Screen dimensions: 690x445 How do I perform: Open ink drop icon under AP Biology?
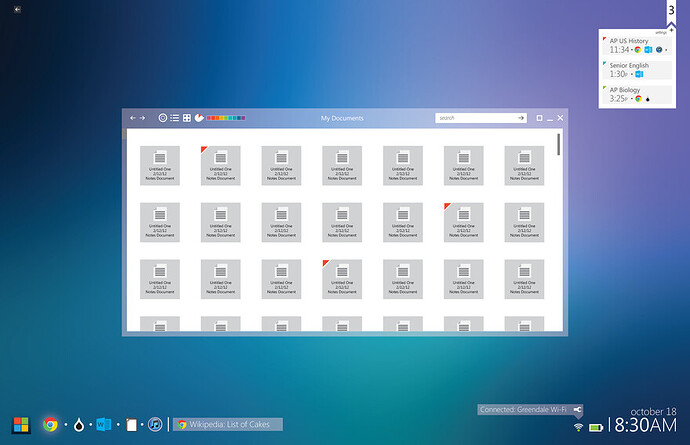648,99
